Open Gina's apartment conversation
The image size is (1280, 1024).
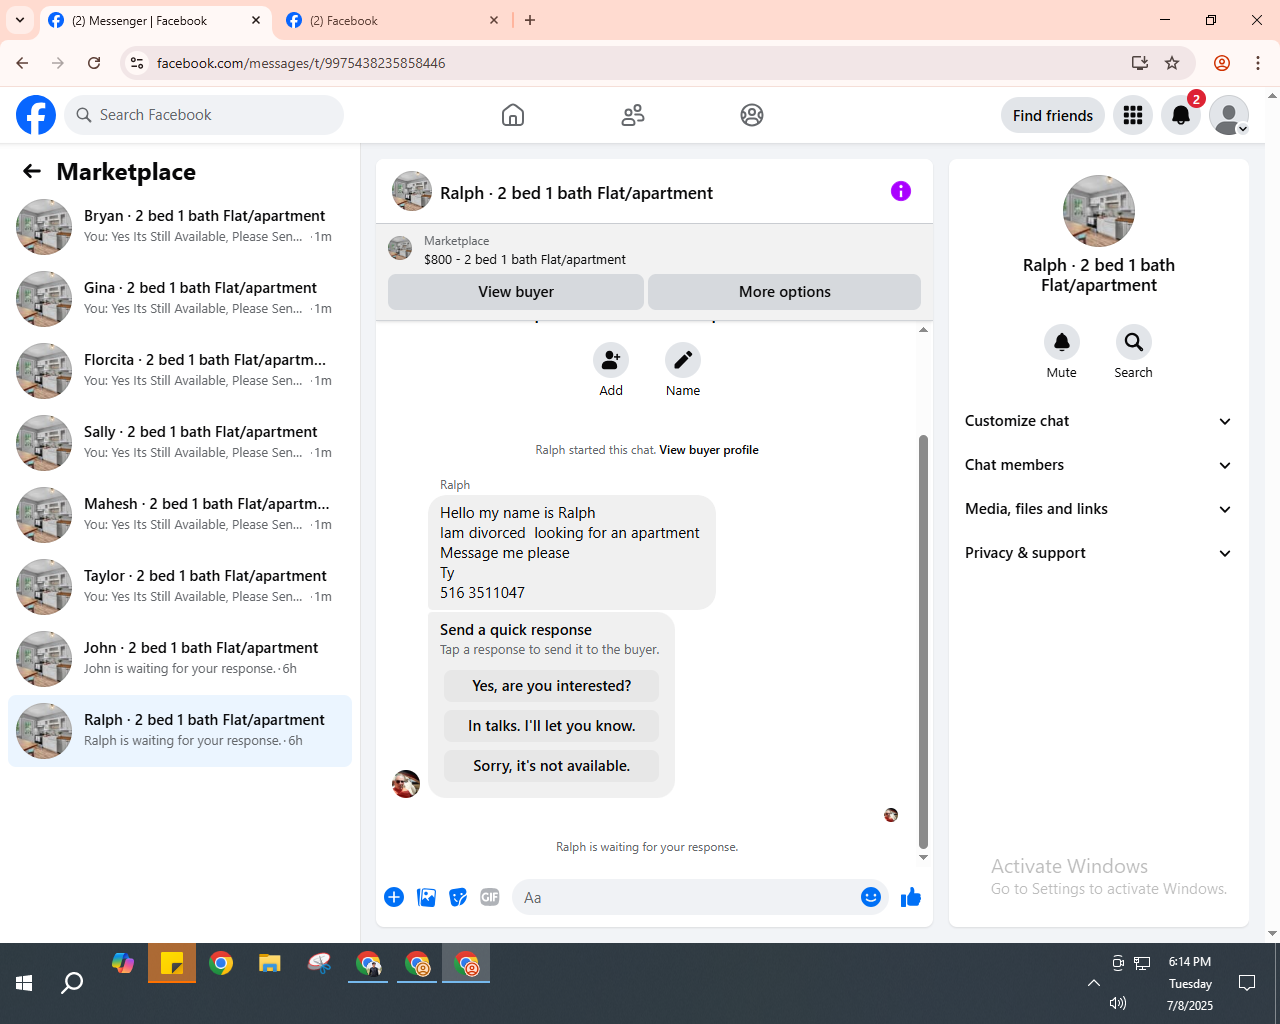[x=180, y=299]
